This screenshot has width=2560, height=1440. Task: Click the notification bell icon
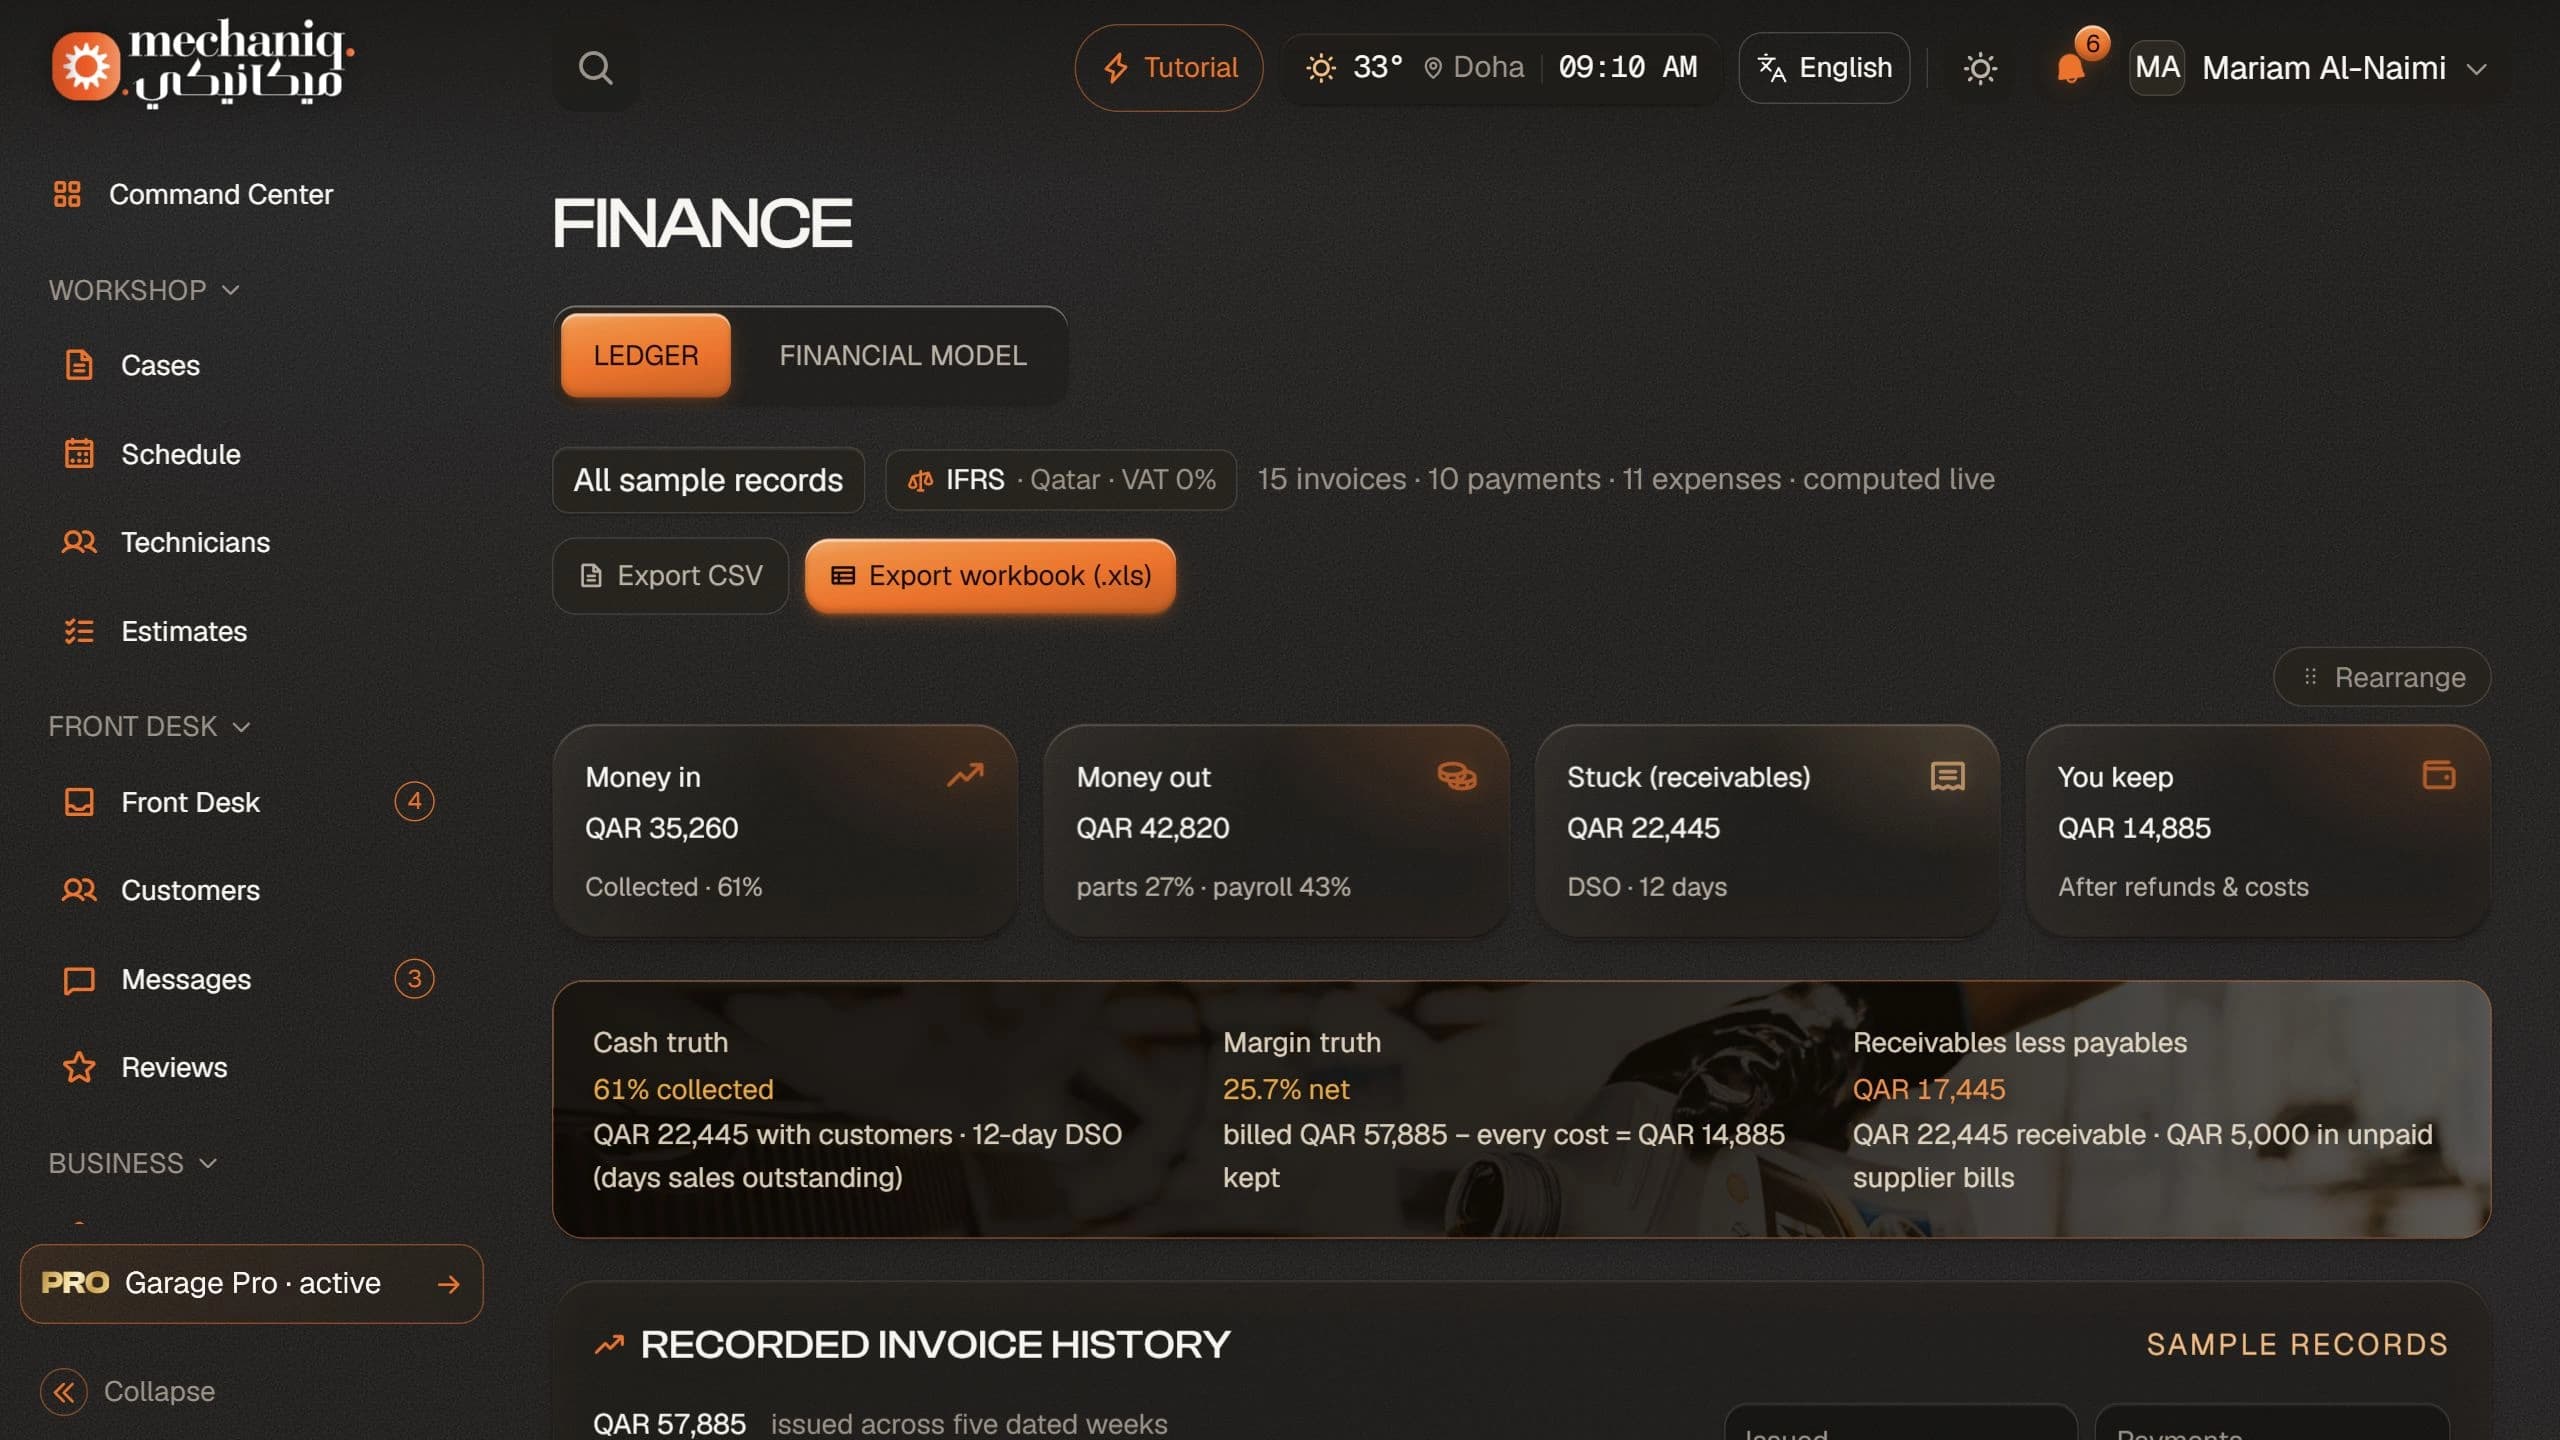(2070, 68)
